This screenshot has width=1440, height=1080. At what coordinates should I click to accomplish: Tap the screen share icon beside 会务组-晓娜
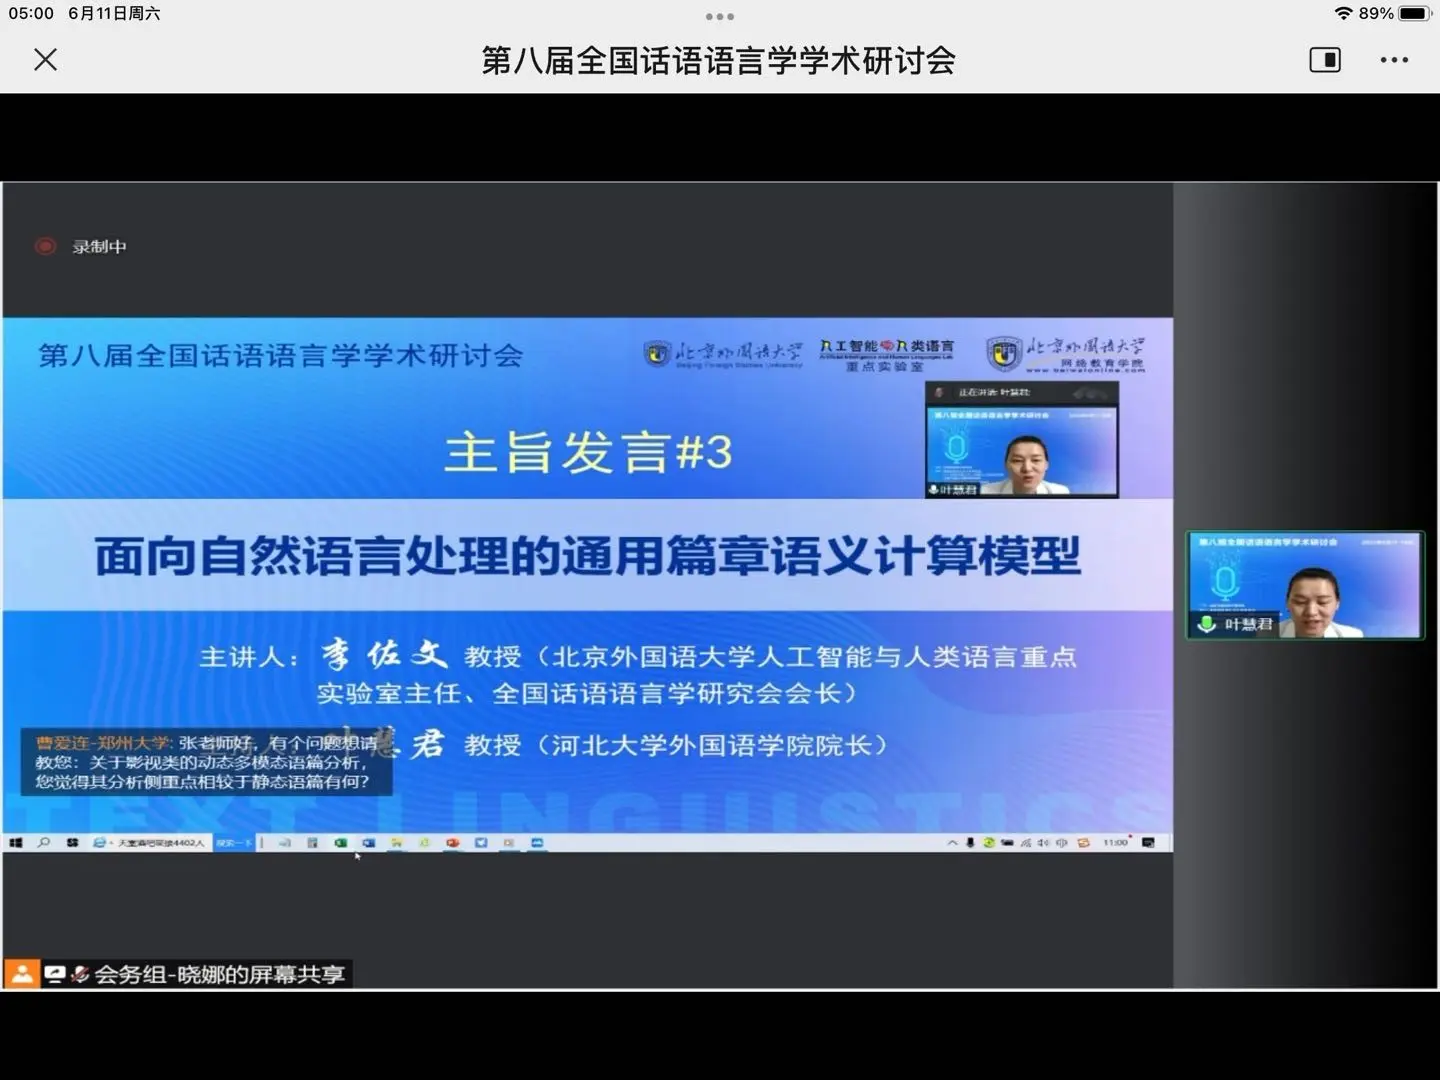(x=54, y=974)
